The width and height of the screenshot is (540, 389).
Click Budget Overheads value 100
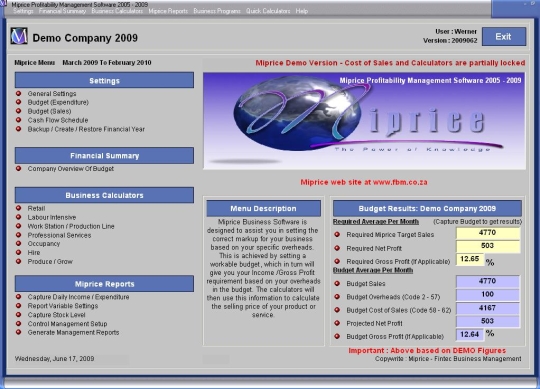coord(488,295)
